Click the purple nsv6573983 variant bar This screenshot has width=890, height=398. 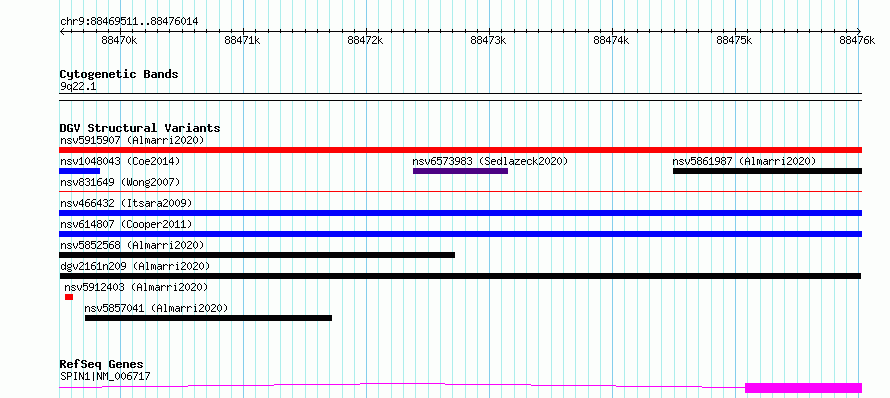pos(460,171)
